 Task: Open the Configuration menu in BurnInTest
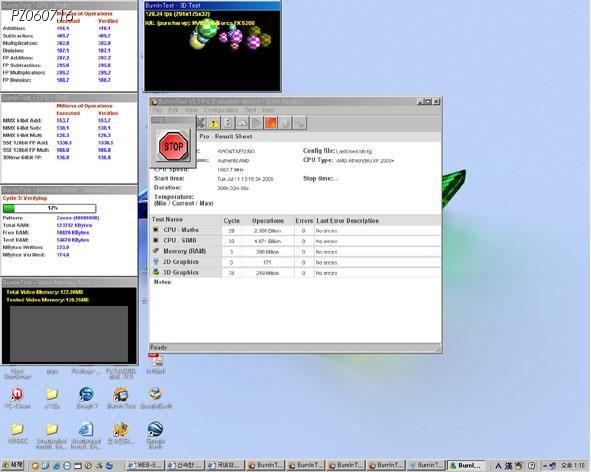coord(221,110)
